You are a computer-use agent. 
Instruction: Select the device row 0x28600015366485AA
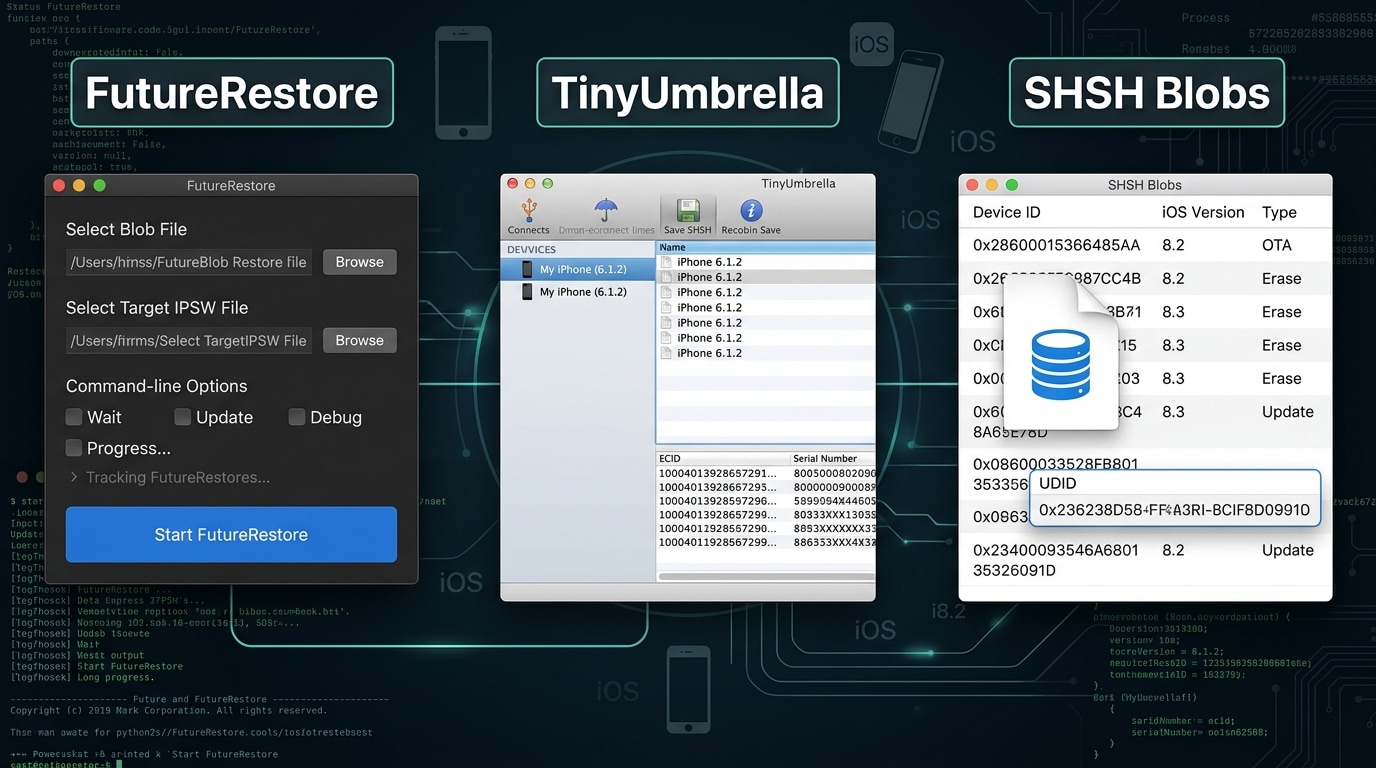pos(1145,245)
